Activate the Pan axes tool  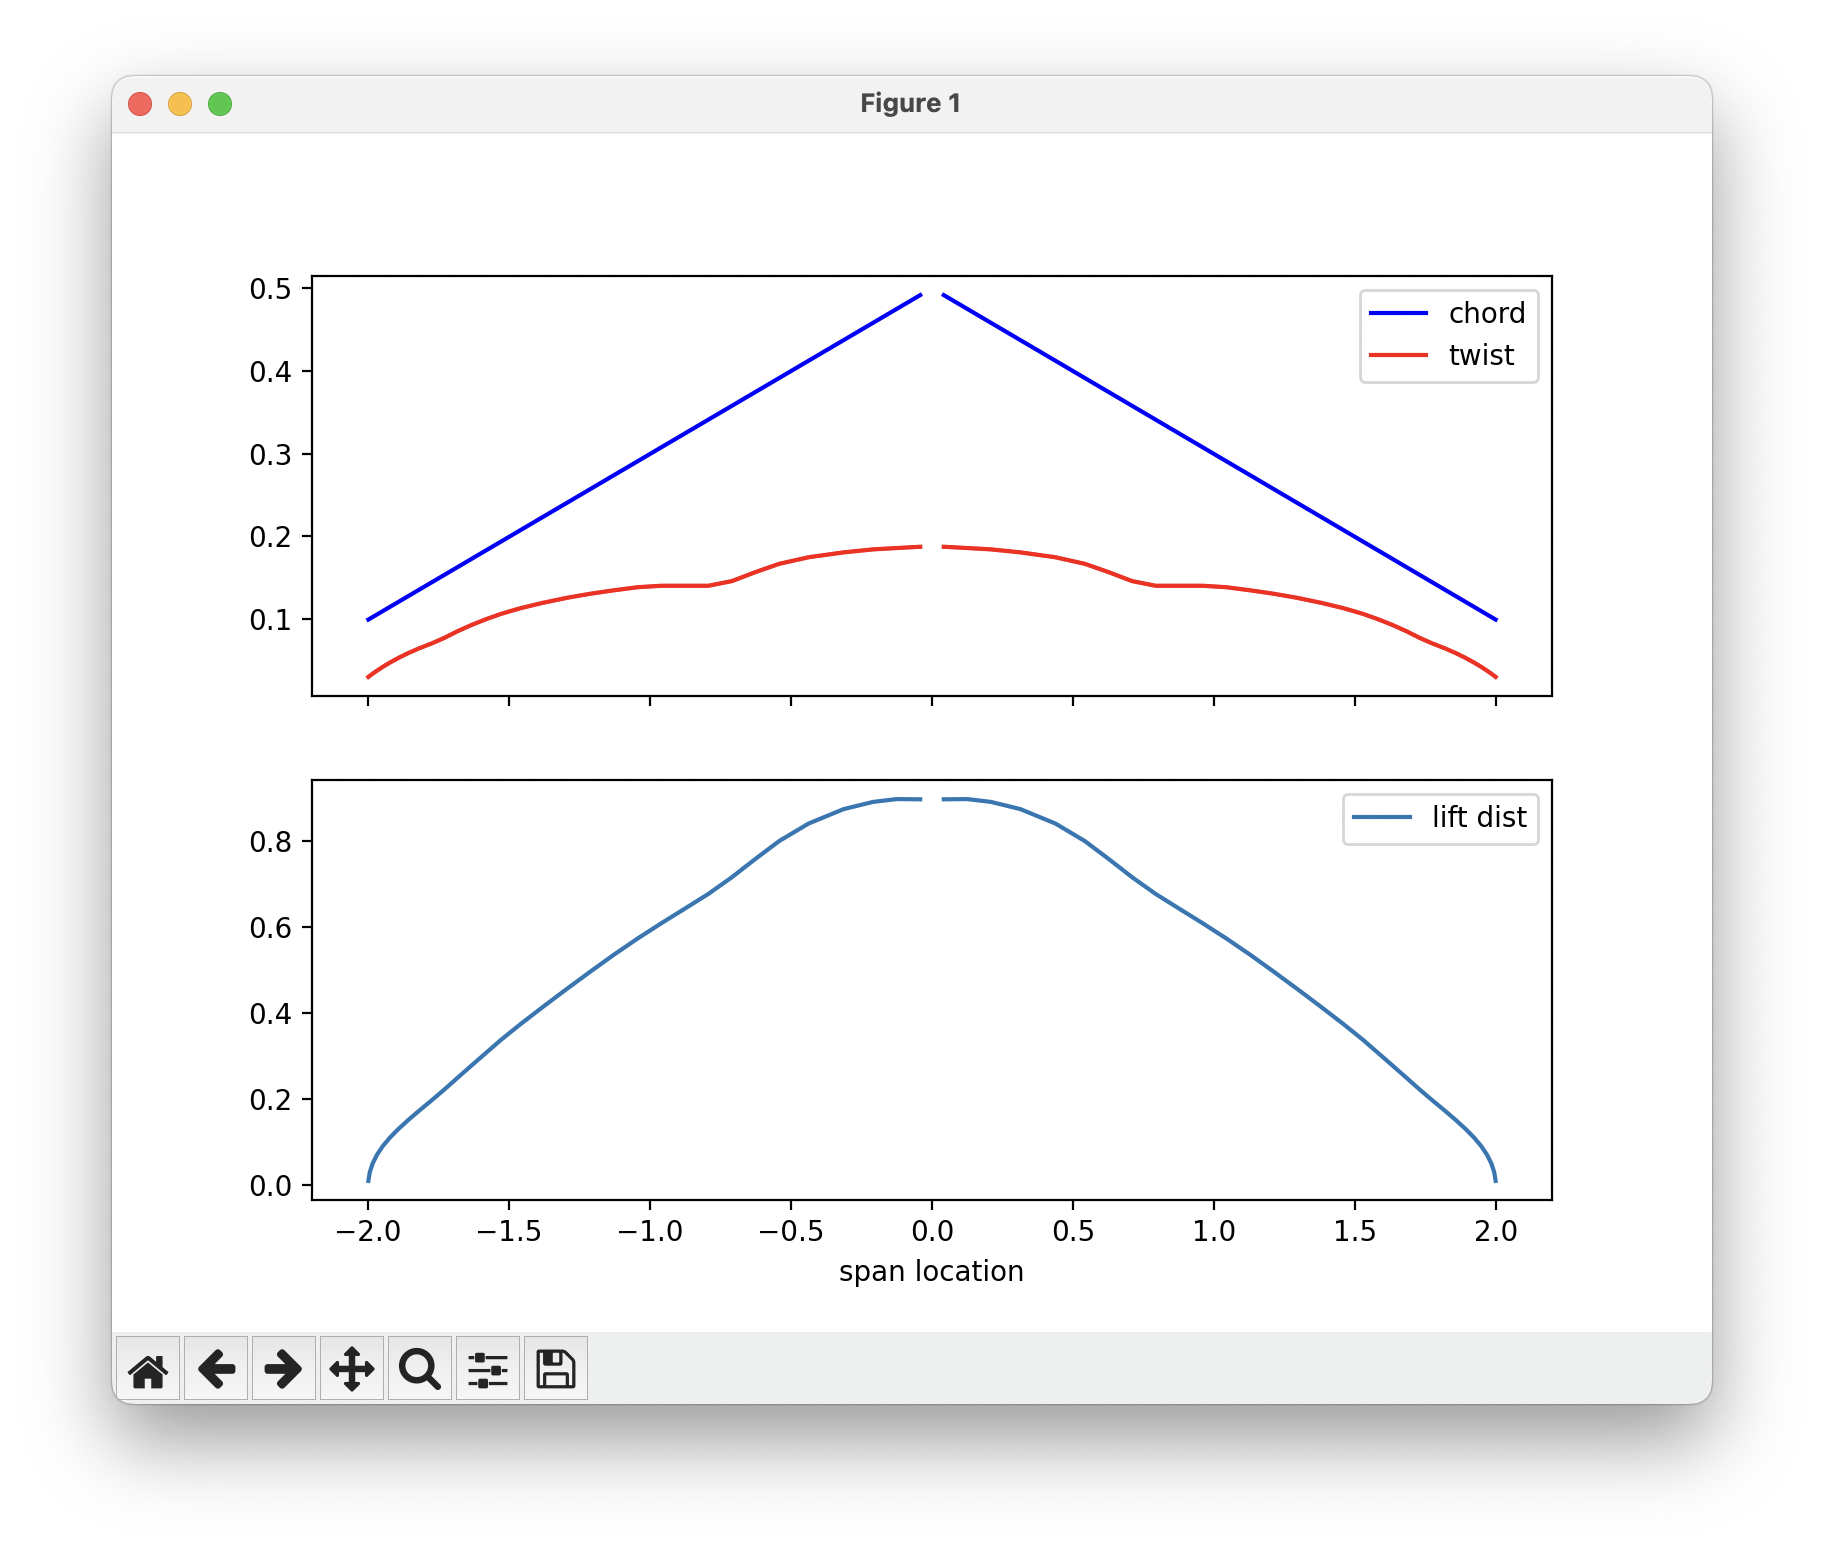coord(352,1369)
